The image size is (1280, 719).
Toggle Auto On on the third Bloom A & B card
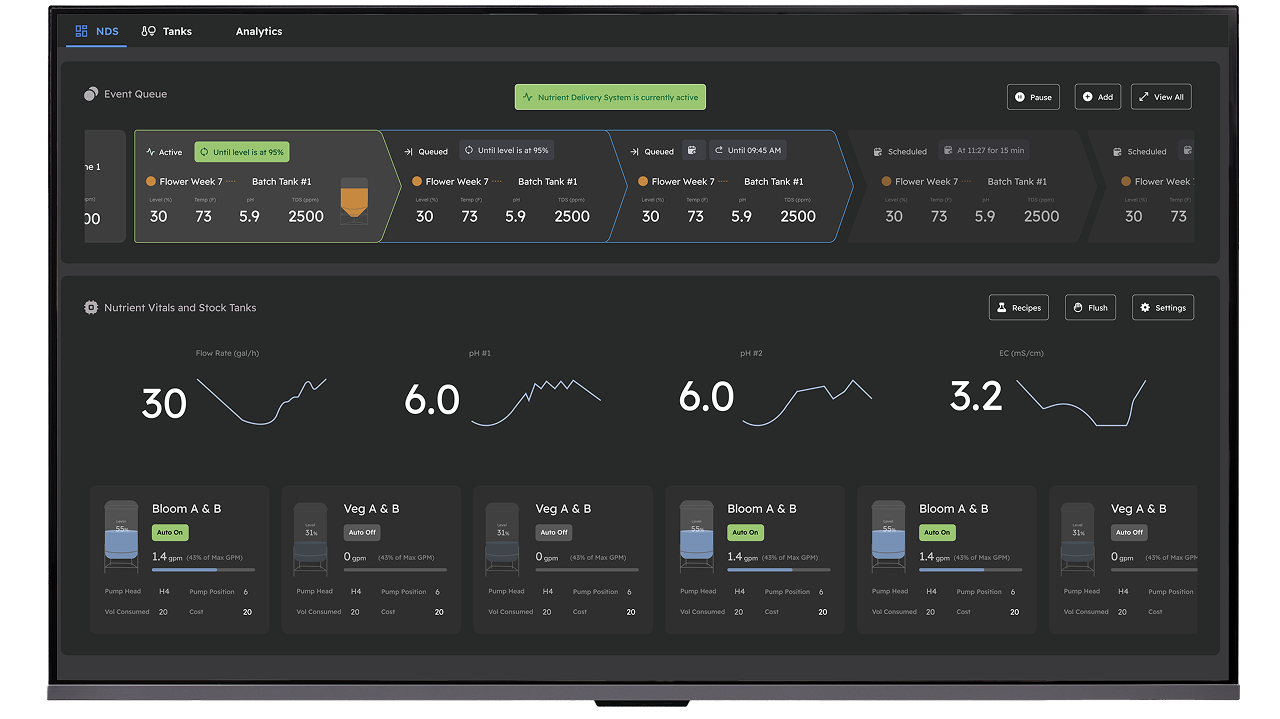click(937, 533)
